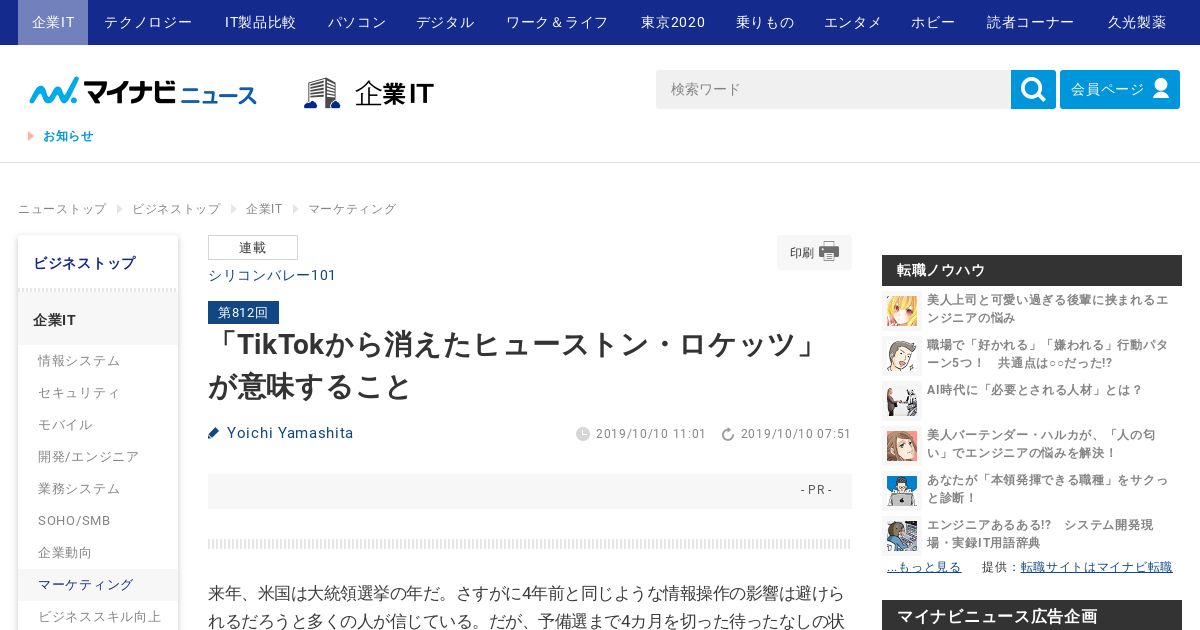Screen dimensions: 1200x630
Task: Go to ニューストップ breadcrumb
Action: click(62, 209)
